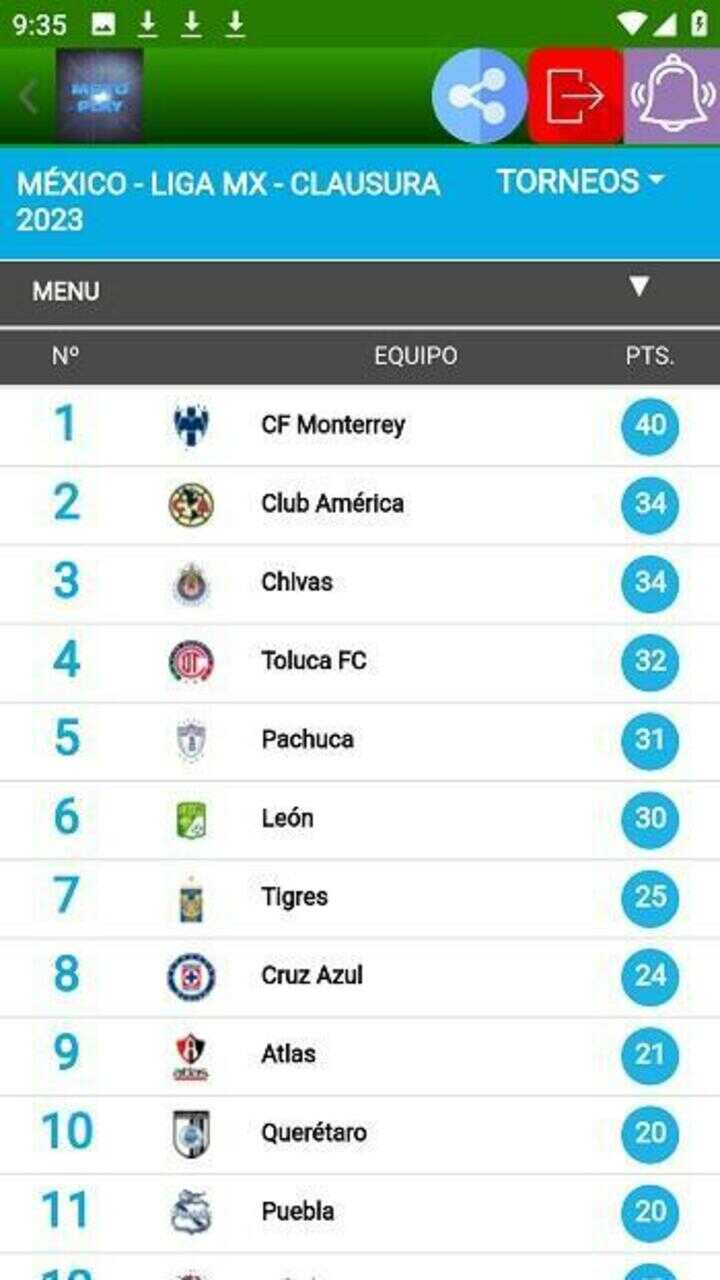Select the EQUIPO column header
This screenshot has width=720, height=1280.
pos(416,356)
